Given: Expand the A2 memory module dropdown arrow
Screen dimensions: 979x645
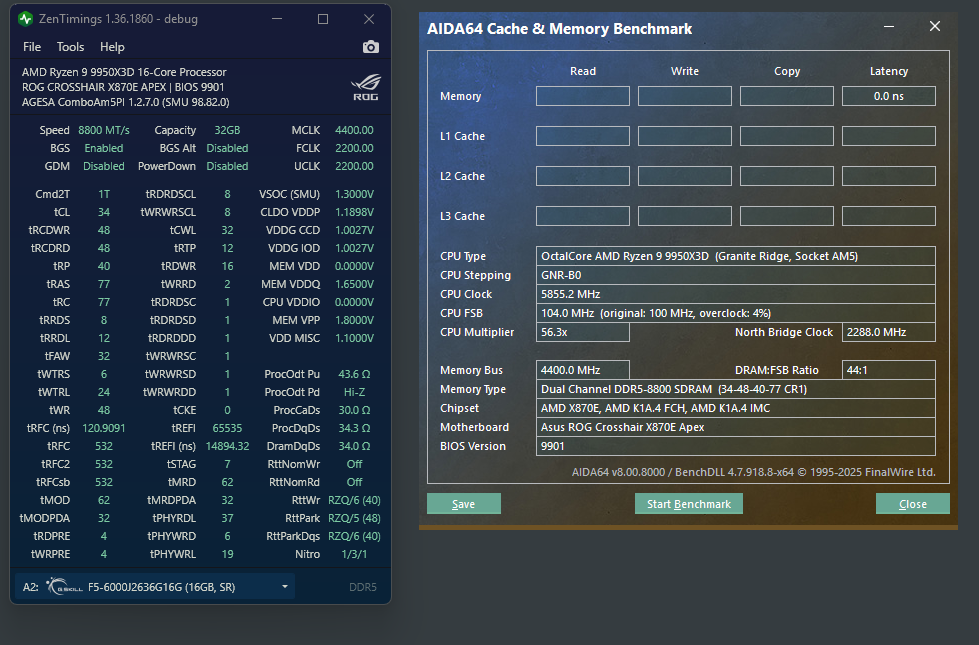Looking at the screenshot, I should pos(285,587).
